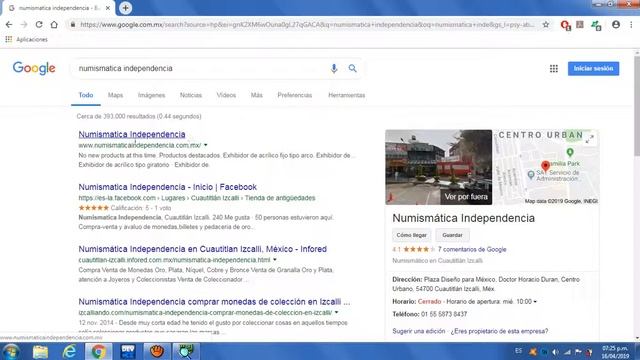
Task: Open the Más dropdown tab
Action: [256, 95]
